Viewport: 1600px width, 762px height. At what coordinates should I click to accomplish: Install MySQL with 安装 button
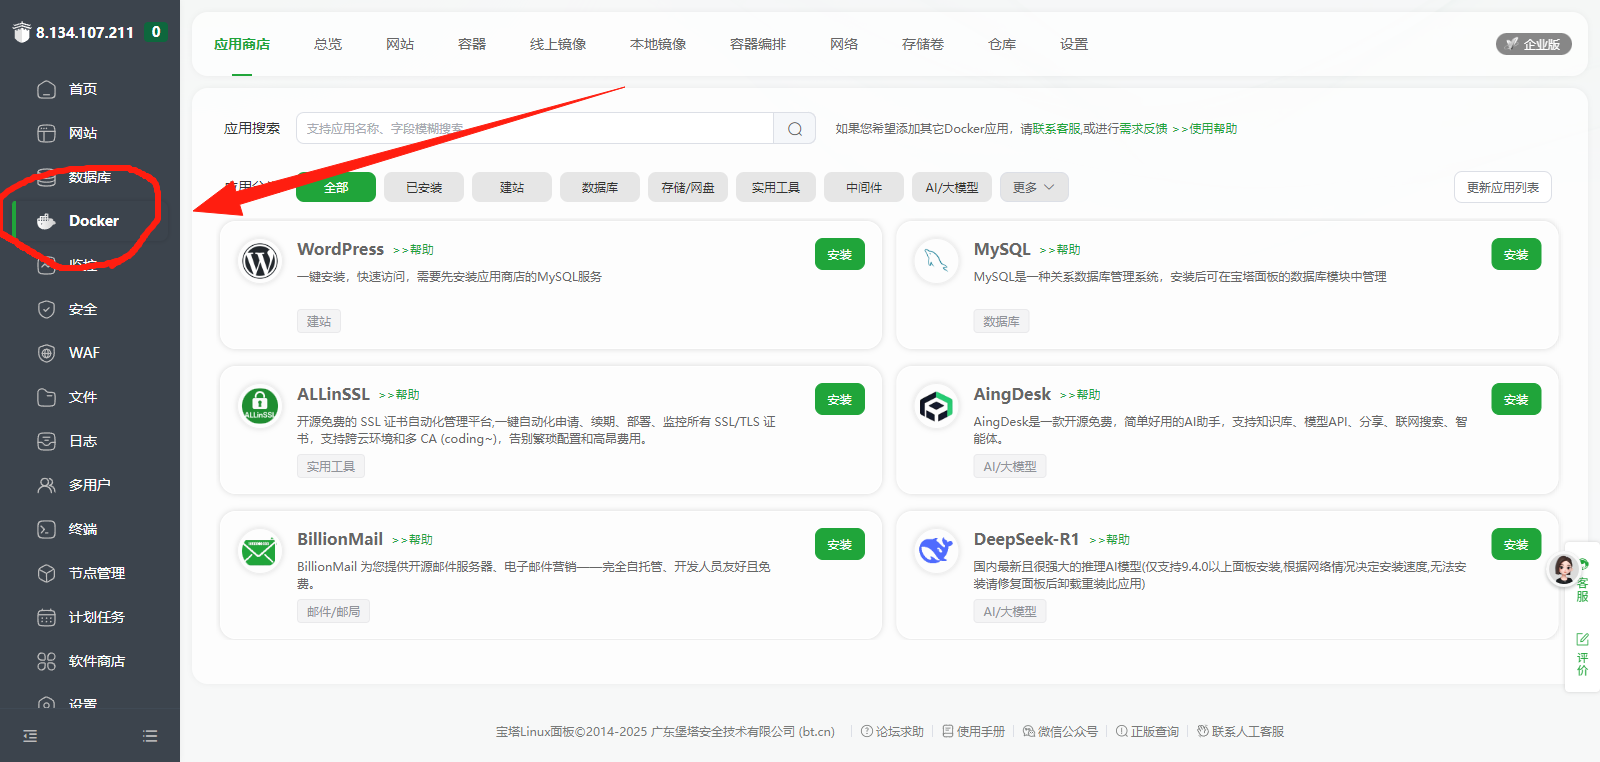[x=1516, y=254]
